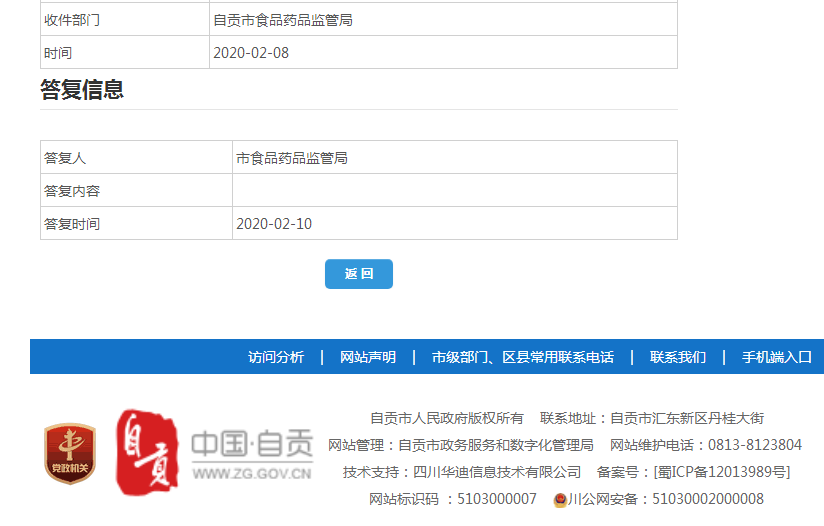The height and width of the screenshot is (526, 824).
Task: Click the red 自贡 seal logo
Action: point(147,452)
